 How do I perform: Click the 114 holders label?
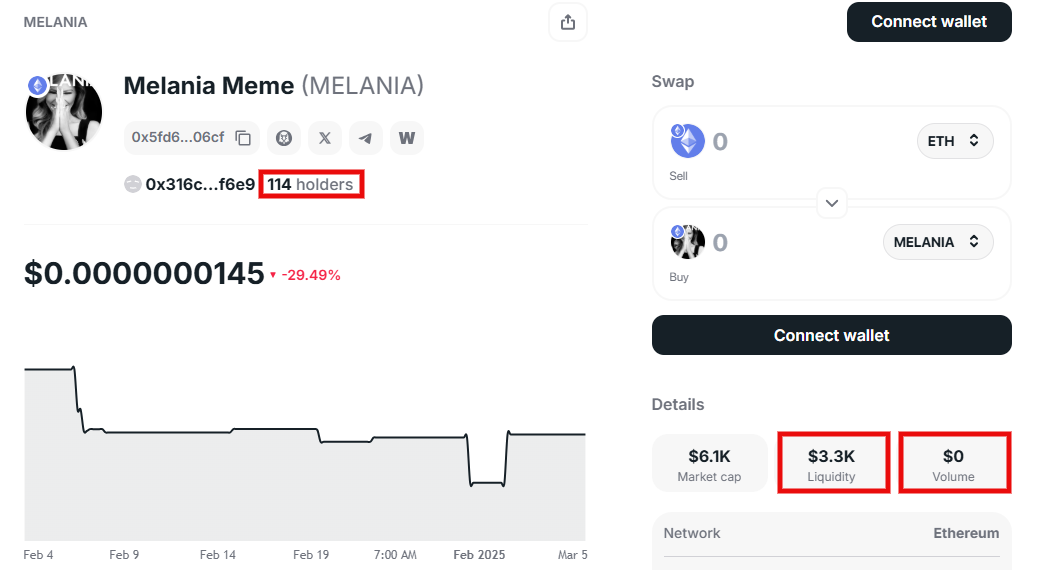[x=310, y=184]
